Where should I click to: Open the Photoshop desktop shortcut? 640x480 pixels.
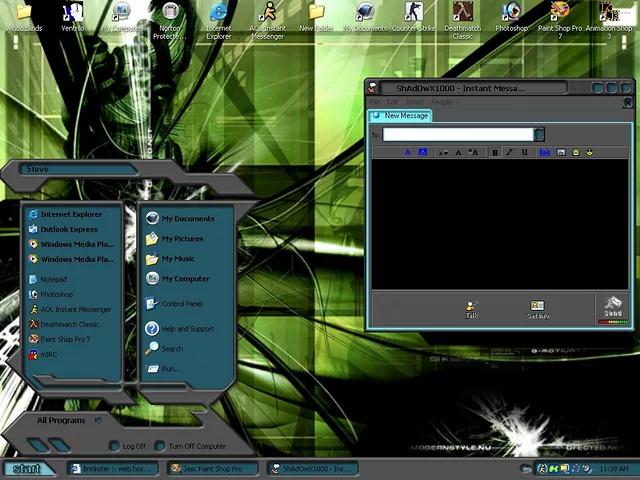click(x=511, y=18)
